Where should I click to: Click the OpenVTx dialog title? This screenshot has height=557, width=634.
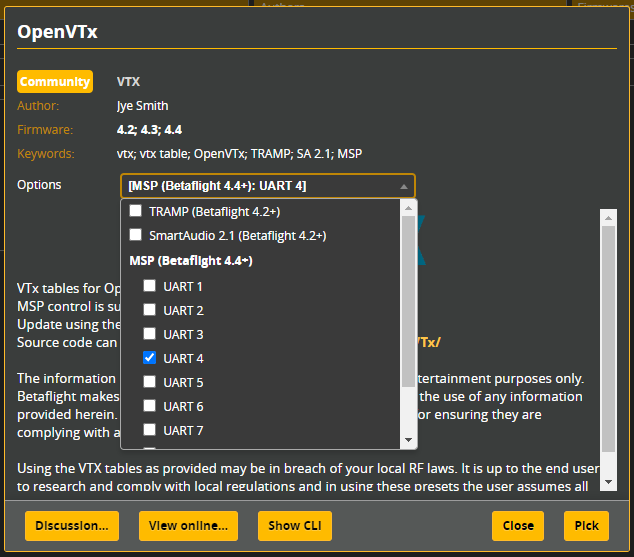coord(57,32)
